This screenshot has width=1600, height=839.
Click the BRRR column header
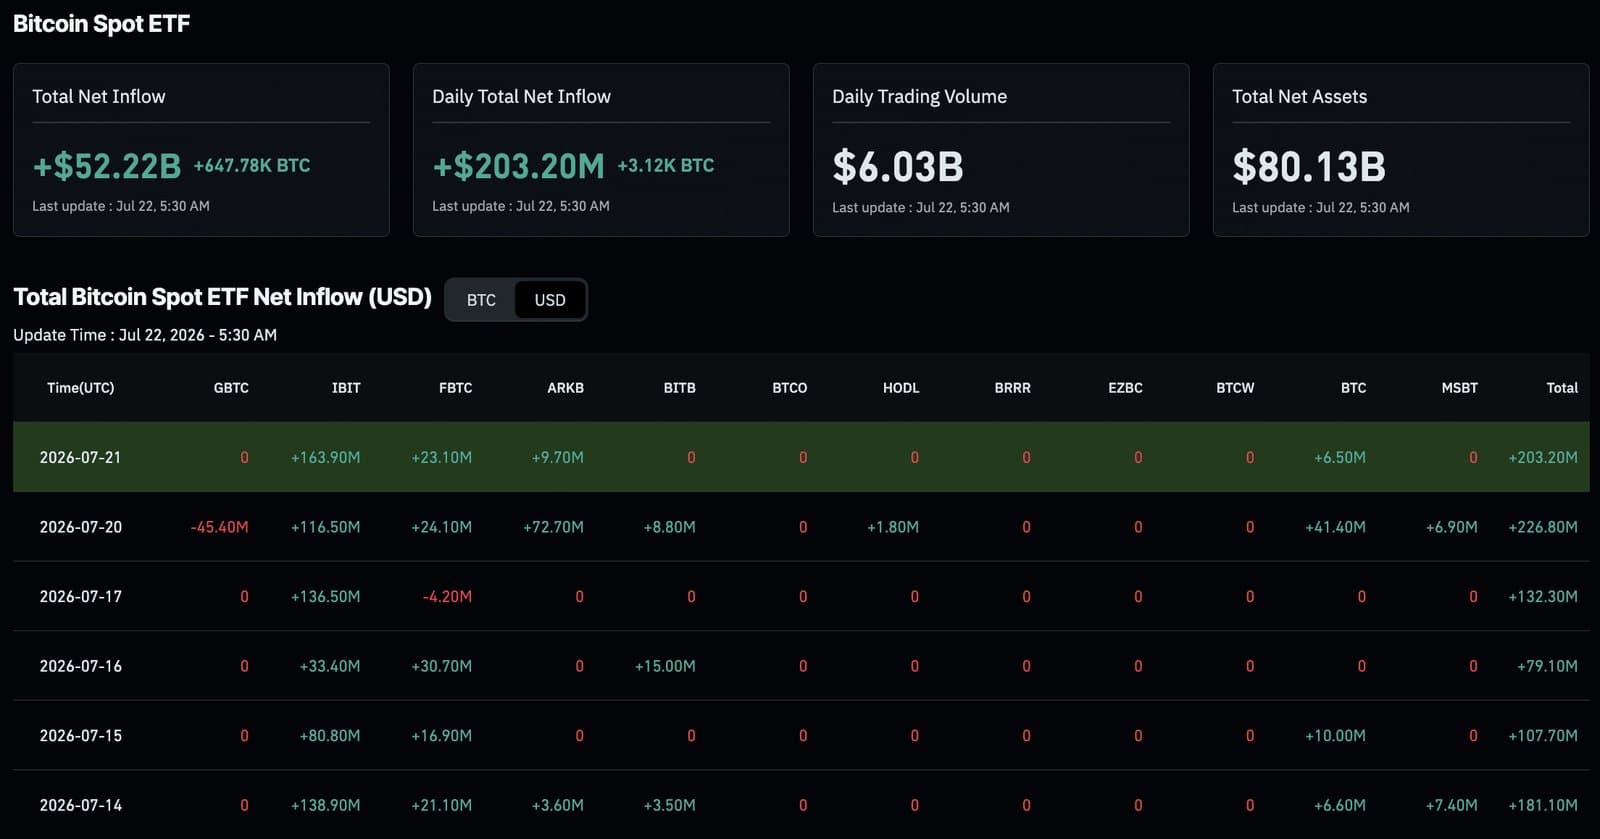(x=1012, y=388)
